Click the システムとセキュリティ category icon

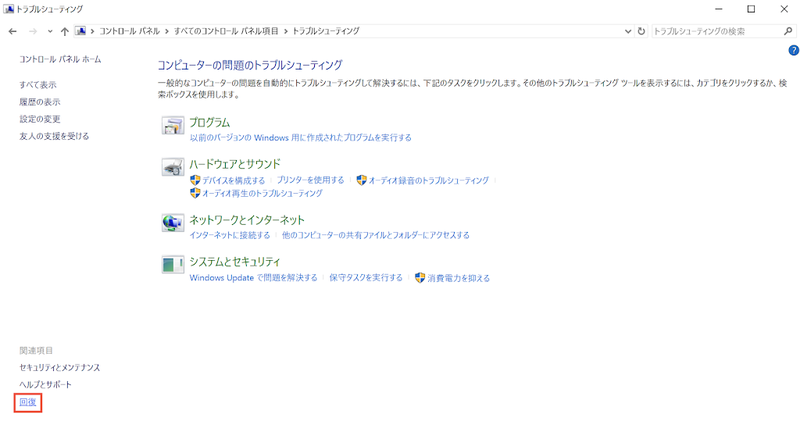pos(174,265)
